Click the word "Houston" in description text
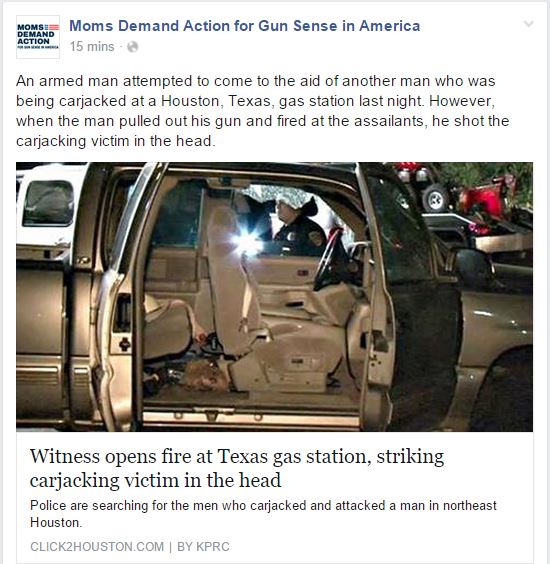Image resolution: width=550 pixels, height=564 pixels. (55, 522)
